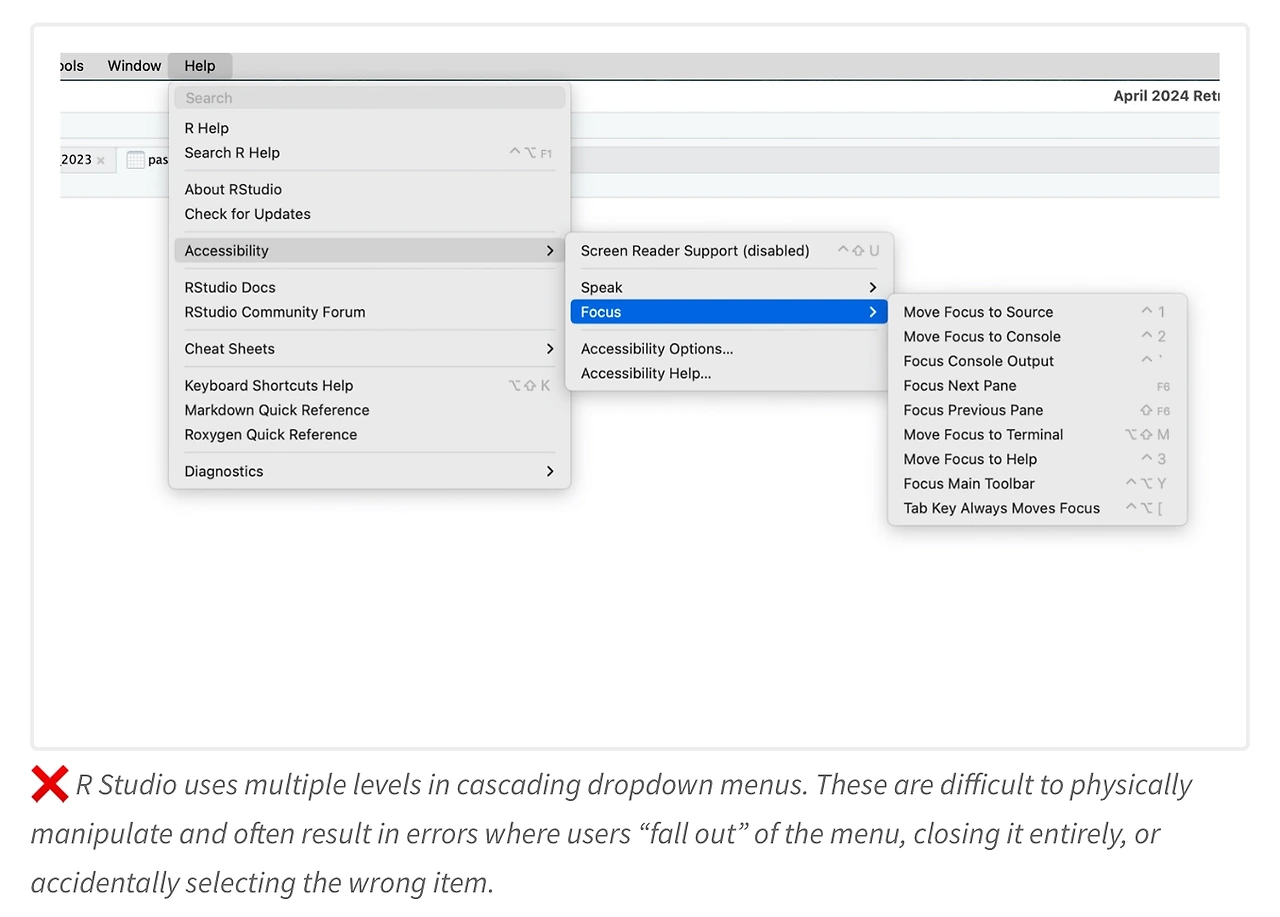
Task: Choose Focus Next Pane
Action: tap(1037, 386)
